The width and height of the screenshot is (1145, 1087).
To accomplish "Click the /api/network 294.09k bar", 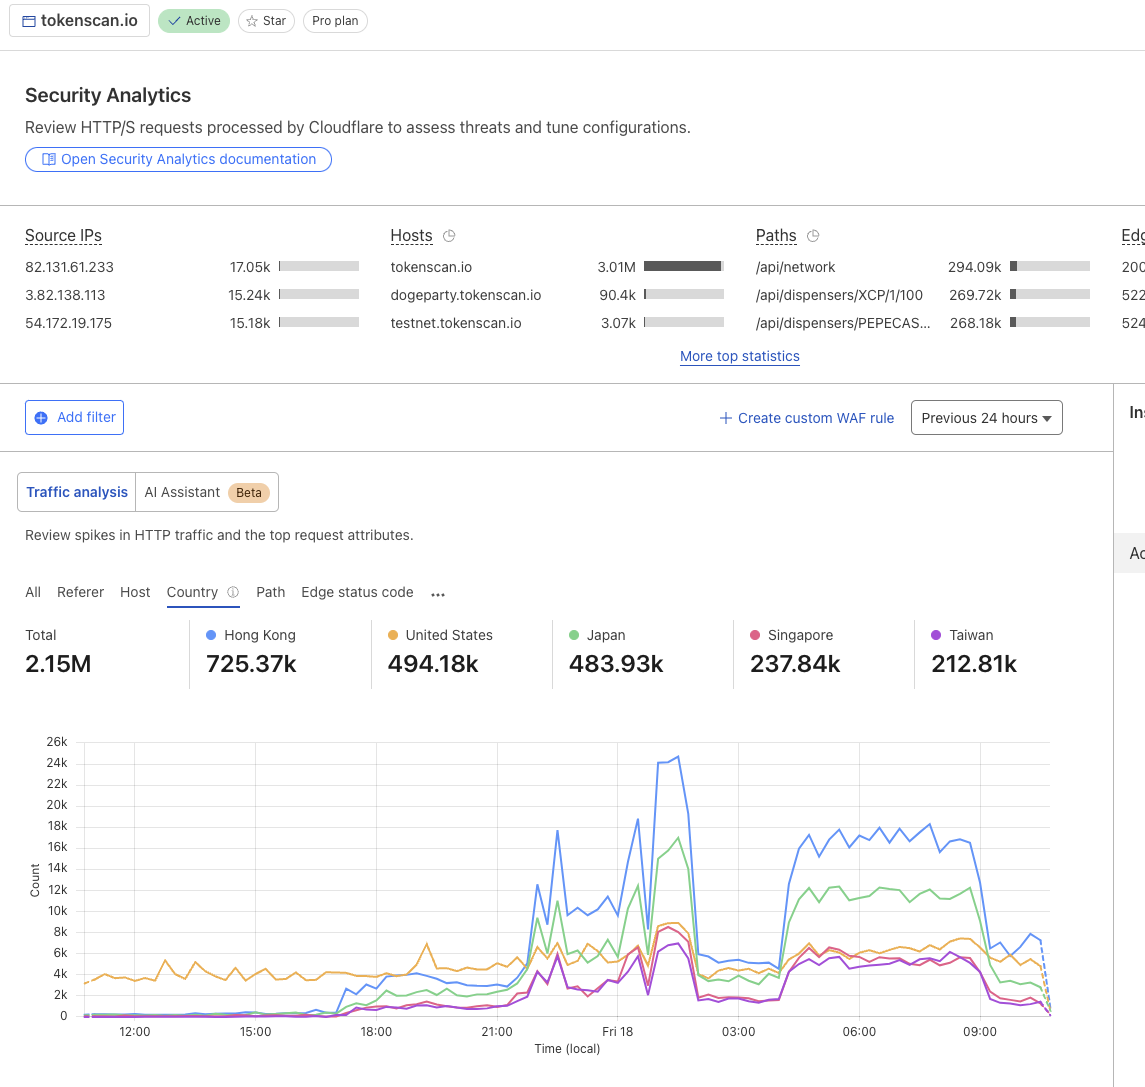I will (1049, 266).
